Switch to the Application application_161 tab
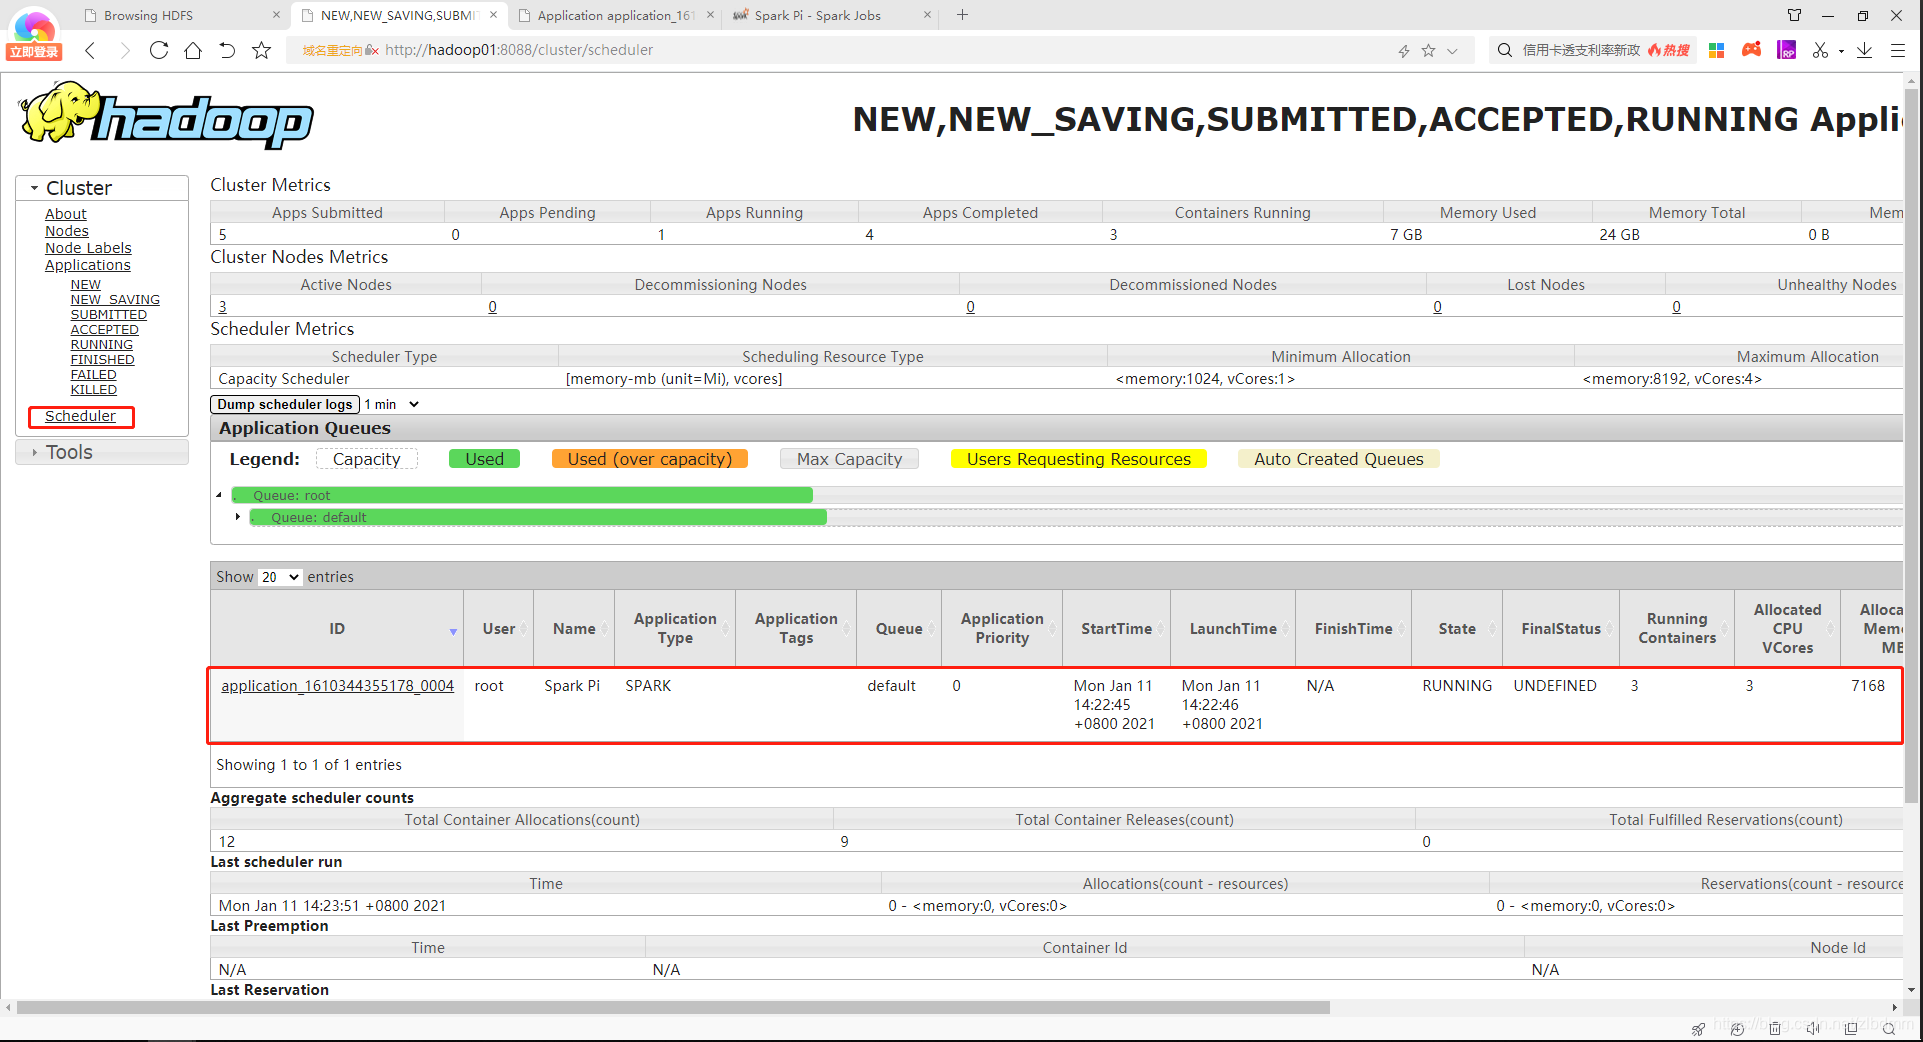Image resolution: width=1923 pixels, height=1042 pixels. click(615, 15)
